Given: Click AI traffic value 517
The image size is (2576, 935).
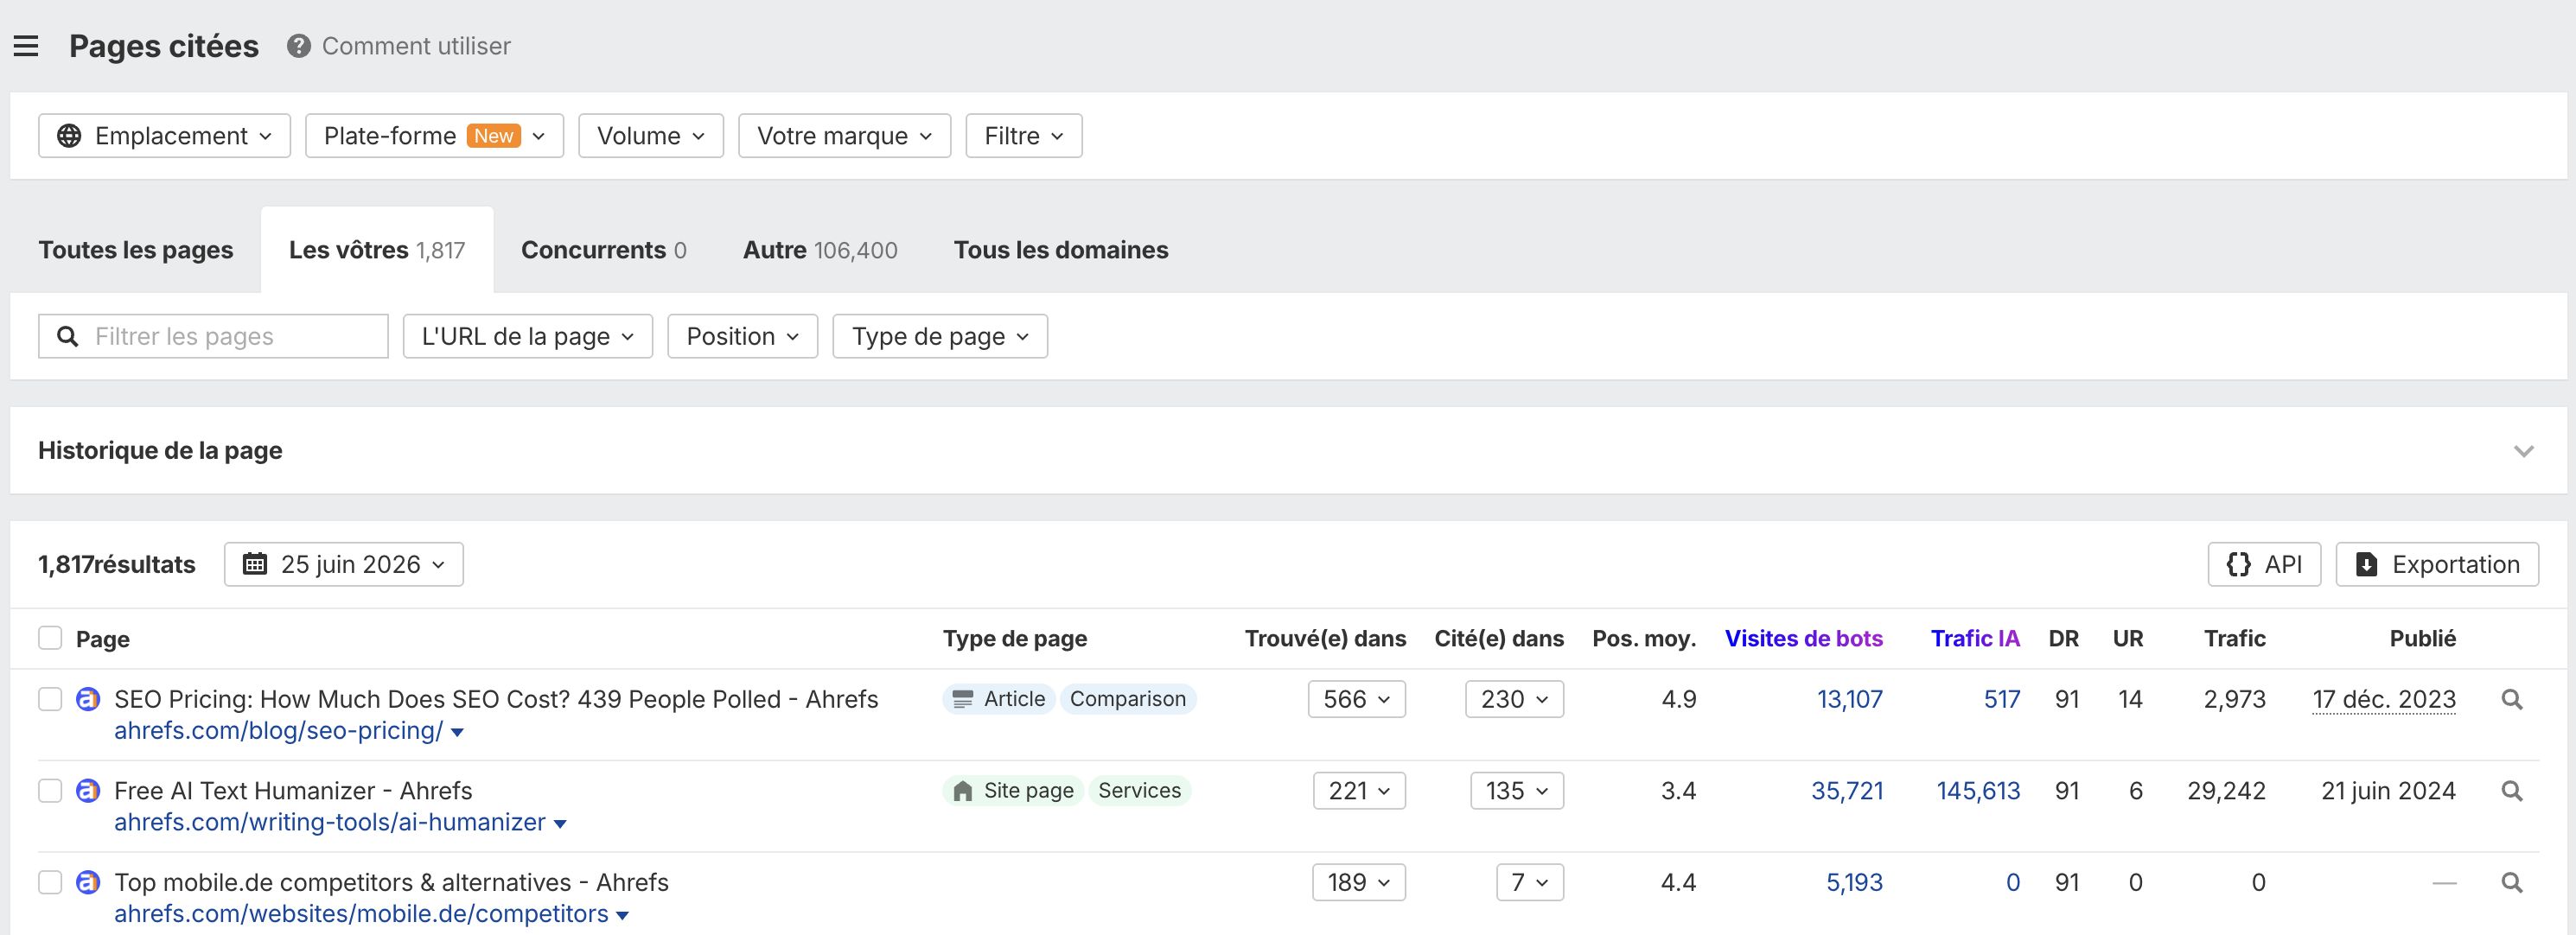Looking at the screenshot, I should pos(2002,699).
